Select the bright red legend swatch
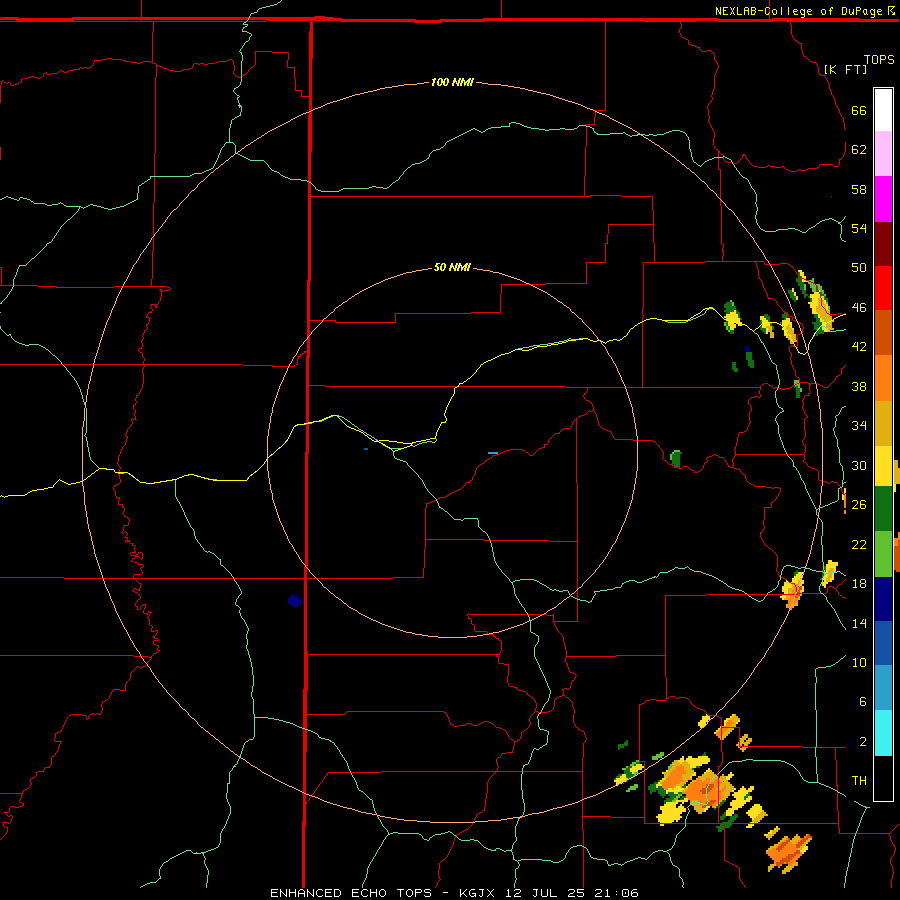The image size is (900, 900). pos(883,288)
